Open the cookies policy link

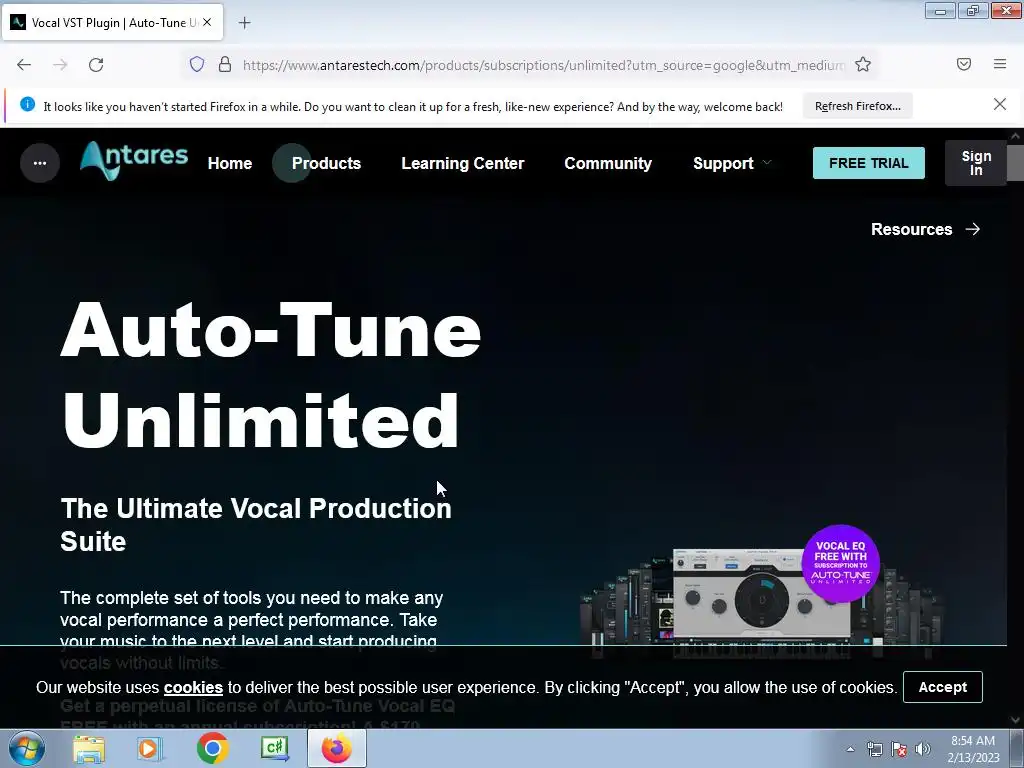coord(193,688)
